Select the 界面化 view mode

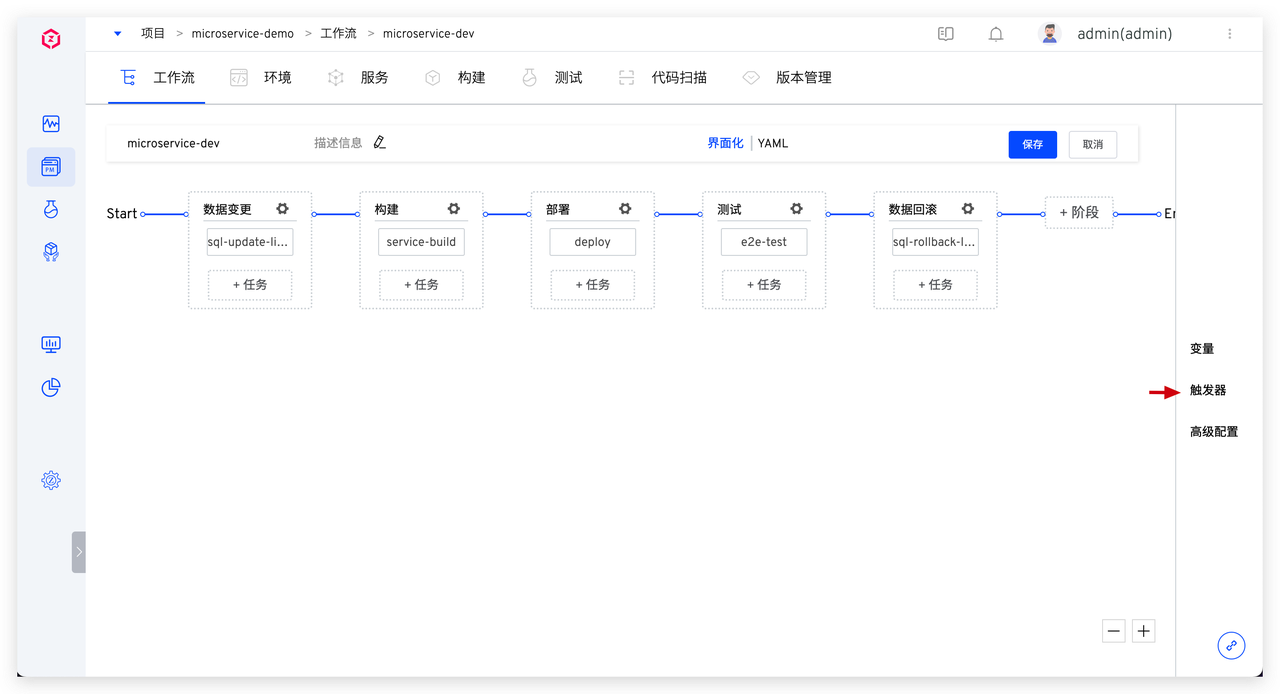[x=725, y=143]
